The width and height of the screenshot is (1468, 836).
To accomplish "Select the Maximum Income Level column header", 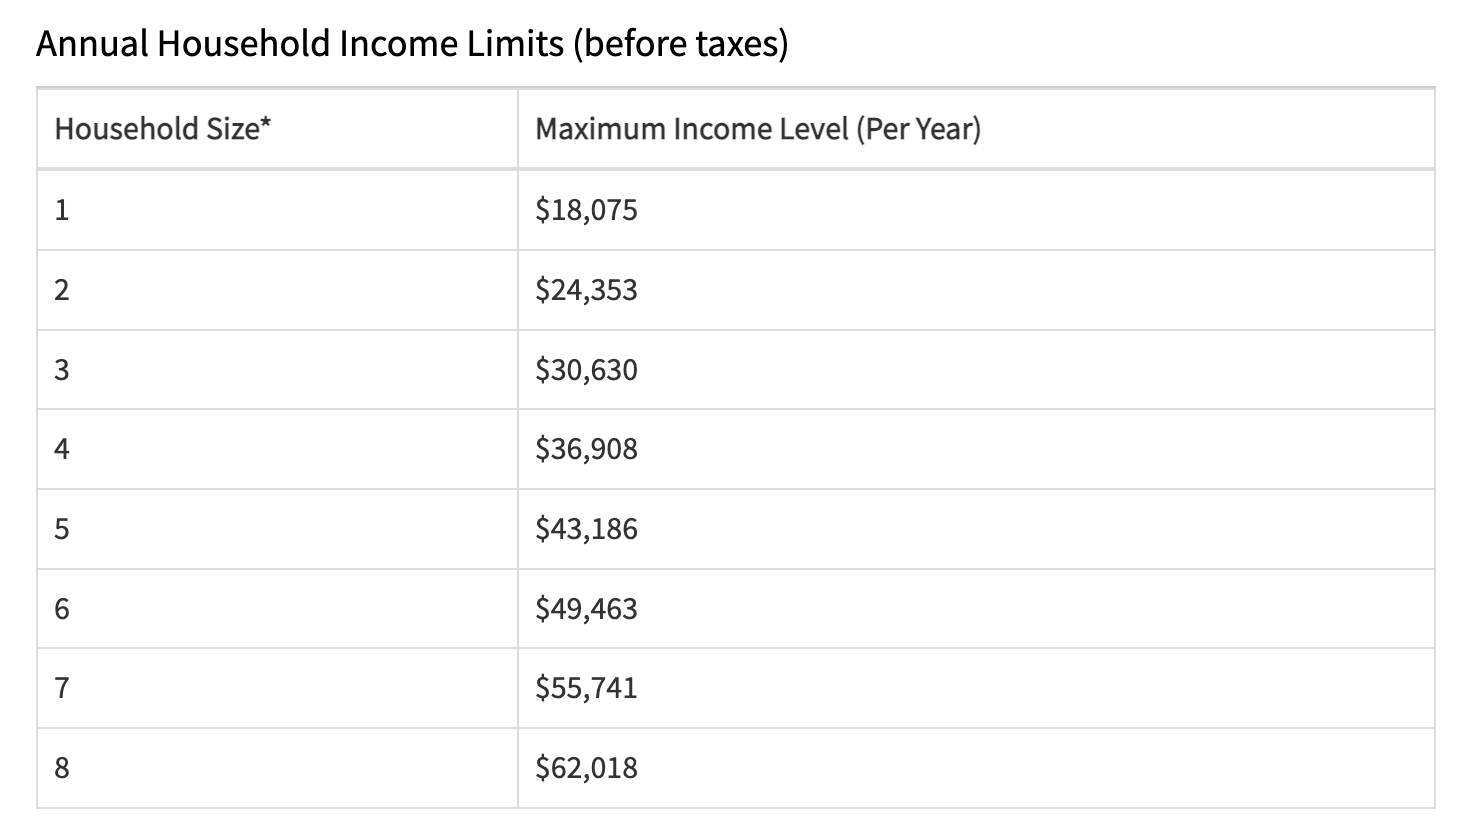I will click(x=976, y=129).
